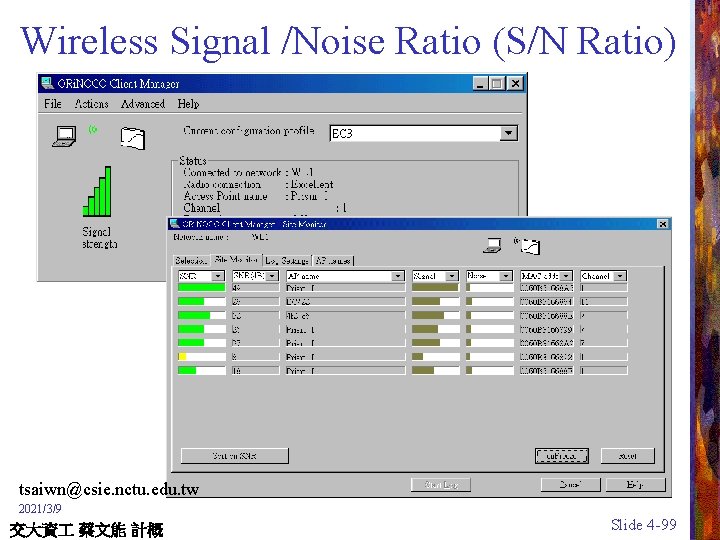Click the AP name cell in the first row
720x540 pixels.
pyautogui.click(x=346, y=288)
